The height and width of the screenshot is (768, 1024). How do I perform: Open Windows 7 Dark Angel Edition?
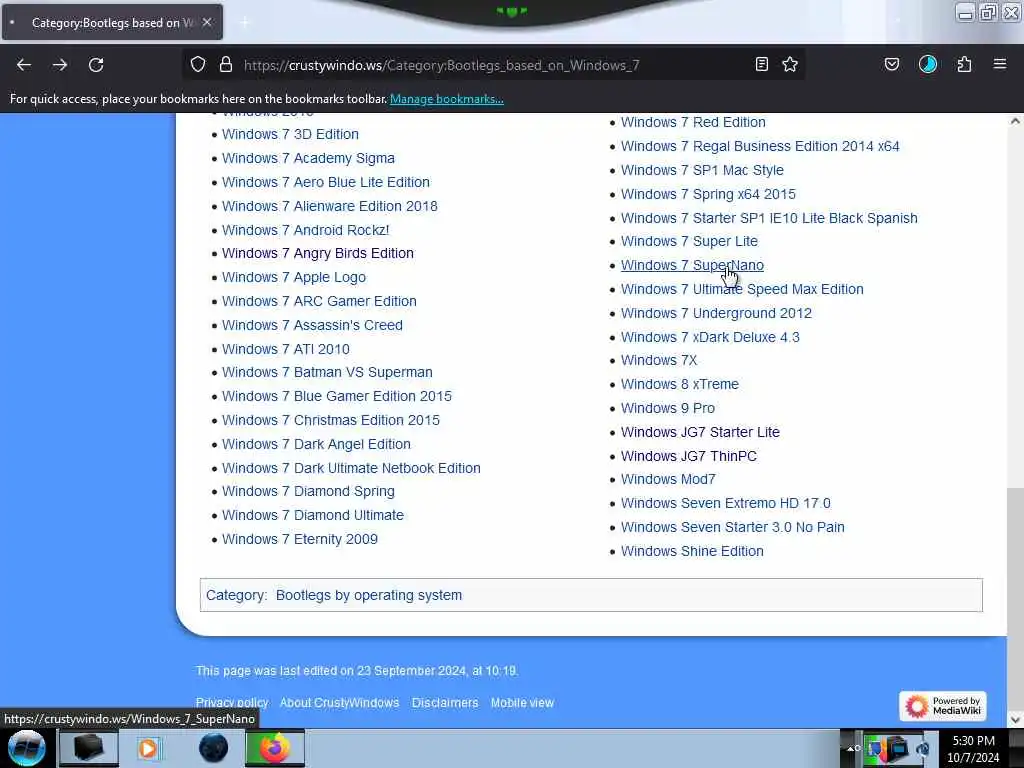[x=316, y=445]
